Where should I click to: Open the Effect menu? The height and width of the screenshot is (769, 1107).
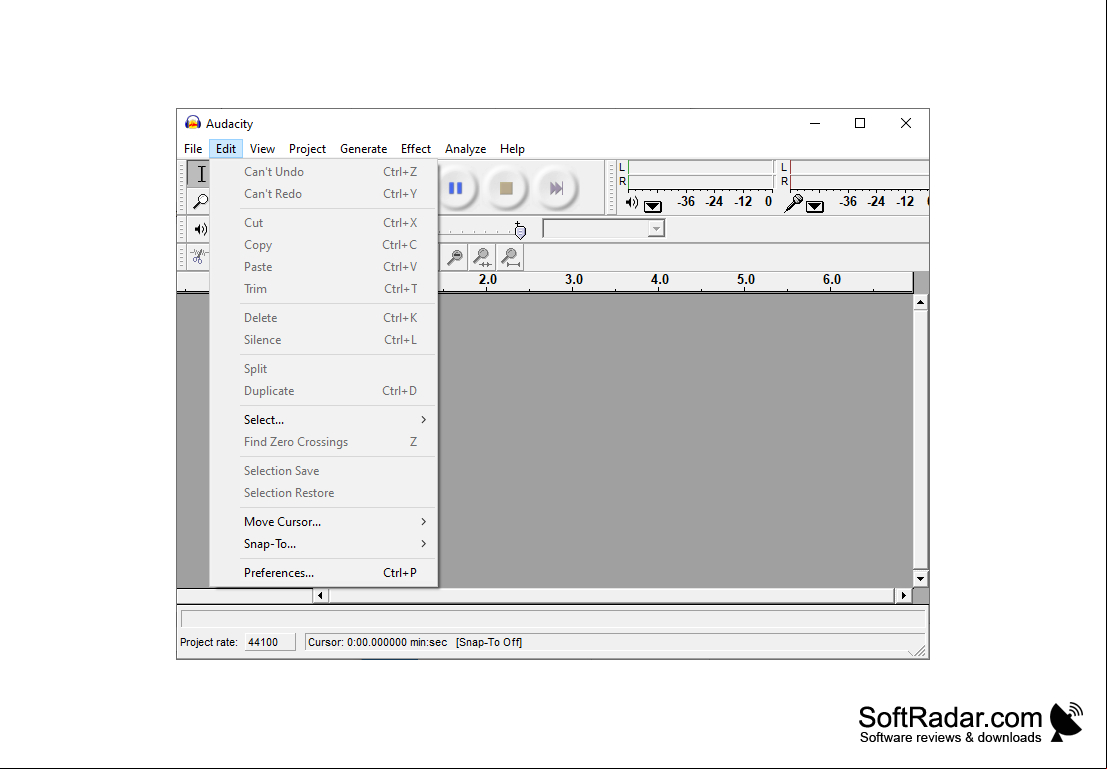tap(416, 148)
